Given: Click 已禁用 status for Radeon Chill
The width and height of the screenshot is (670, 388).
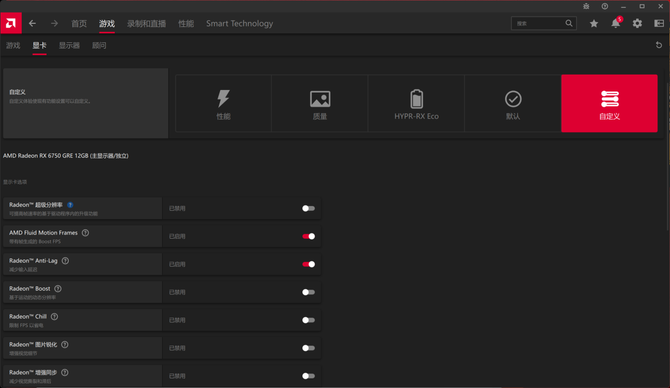Looking at the screenshot, I should click(177, 320).
